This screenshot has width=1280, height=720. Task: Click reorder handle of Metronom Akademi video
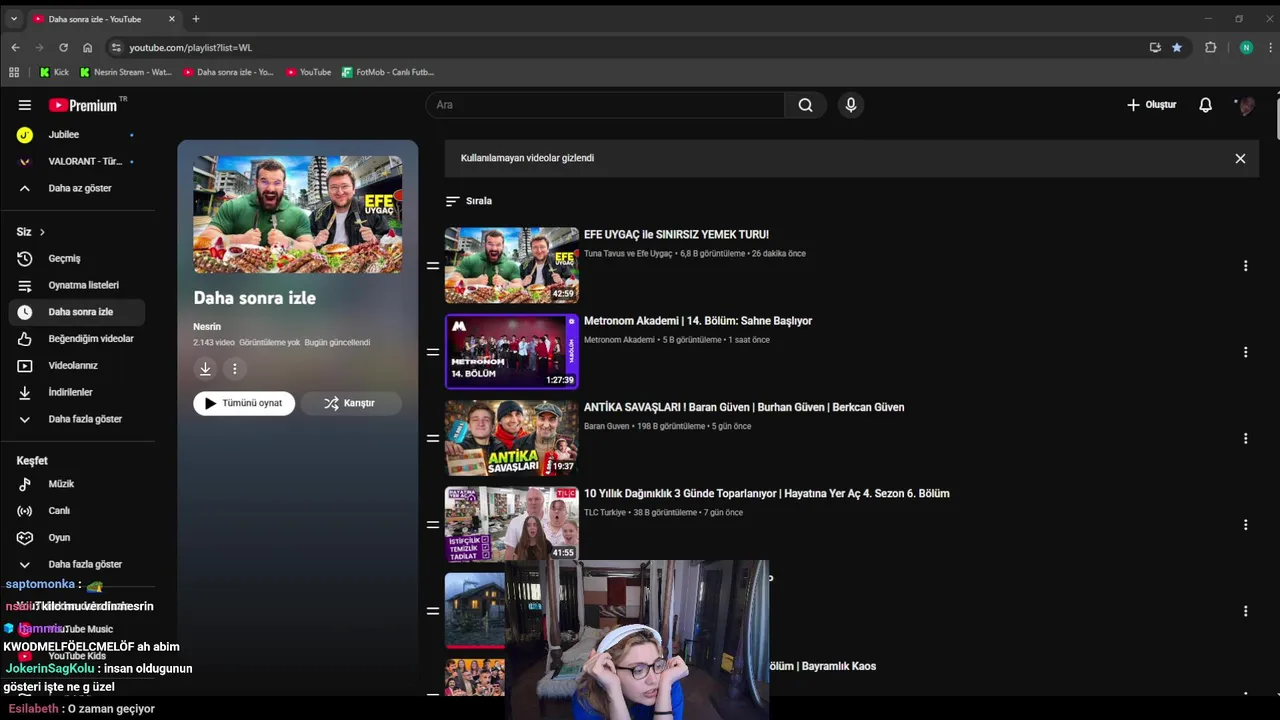tap(433, 352)
